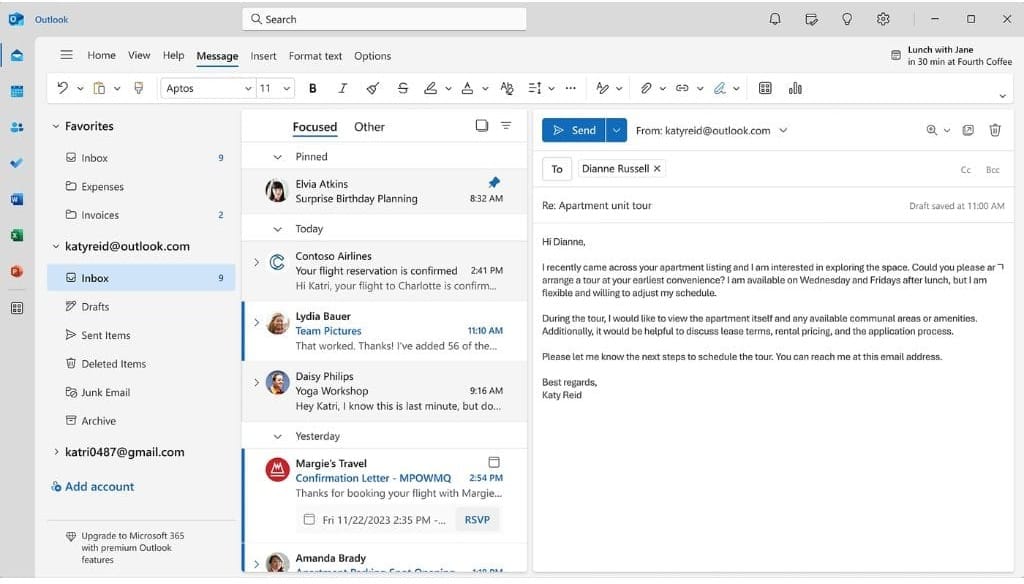Click the To recipients button
This screenshot has width=1024, height=584.
pyautogui.click(x=557, y=169)
